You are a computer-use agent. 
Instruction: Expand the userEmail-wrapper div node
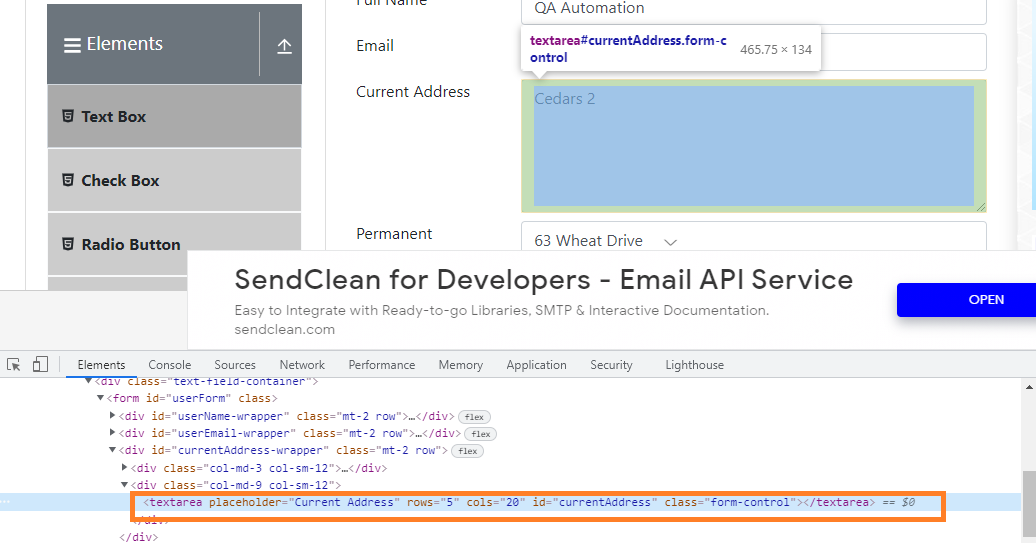click(x=112, y=433)
